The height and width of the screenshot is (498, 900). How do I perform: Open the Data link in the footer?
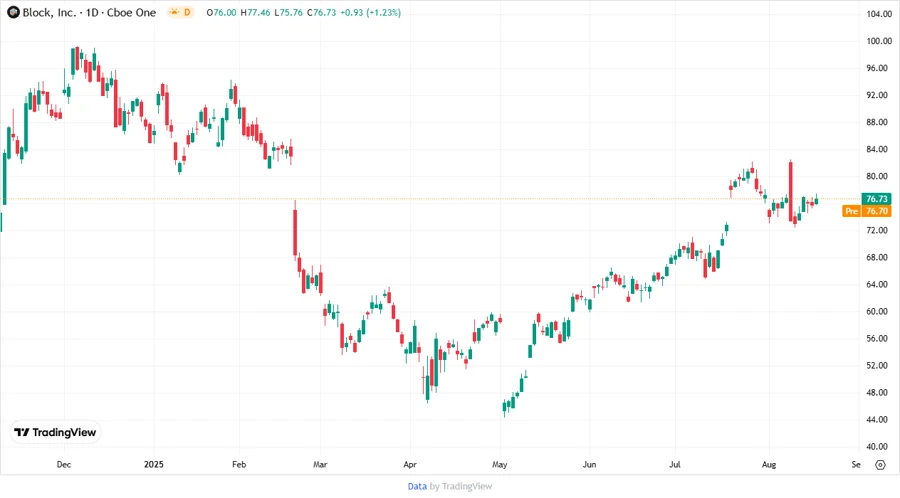coord(417,486)
